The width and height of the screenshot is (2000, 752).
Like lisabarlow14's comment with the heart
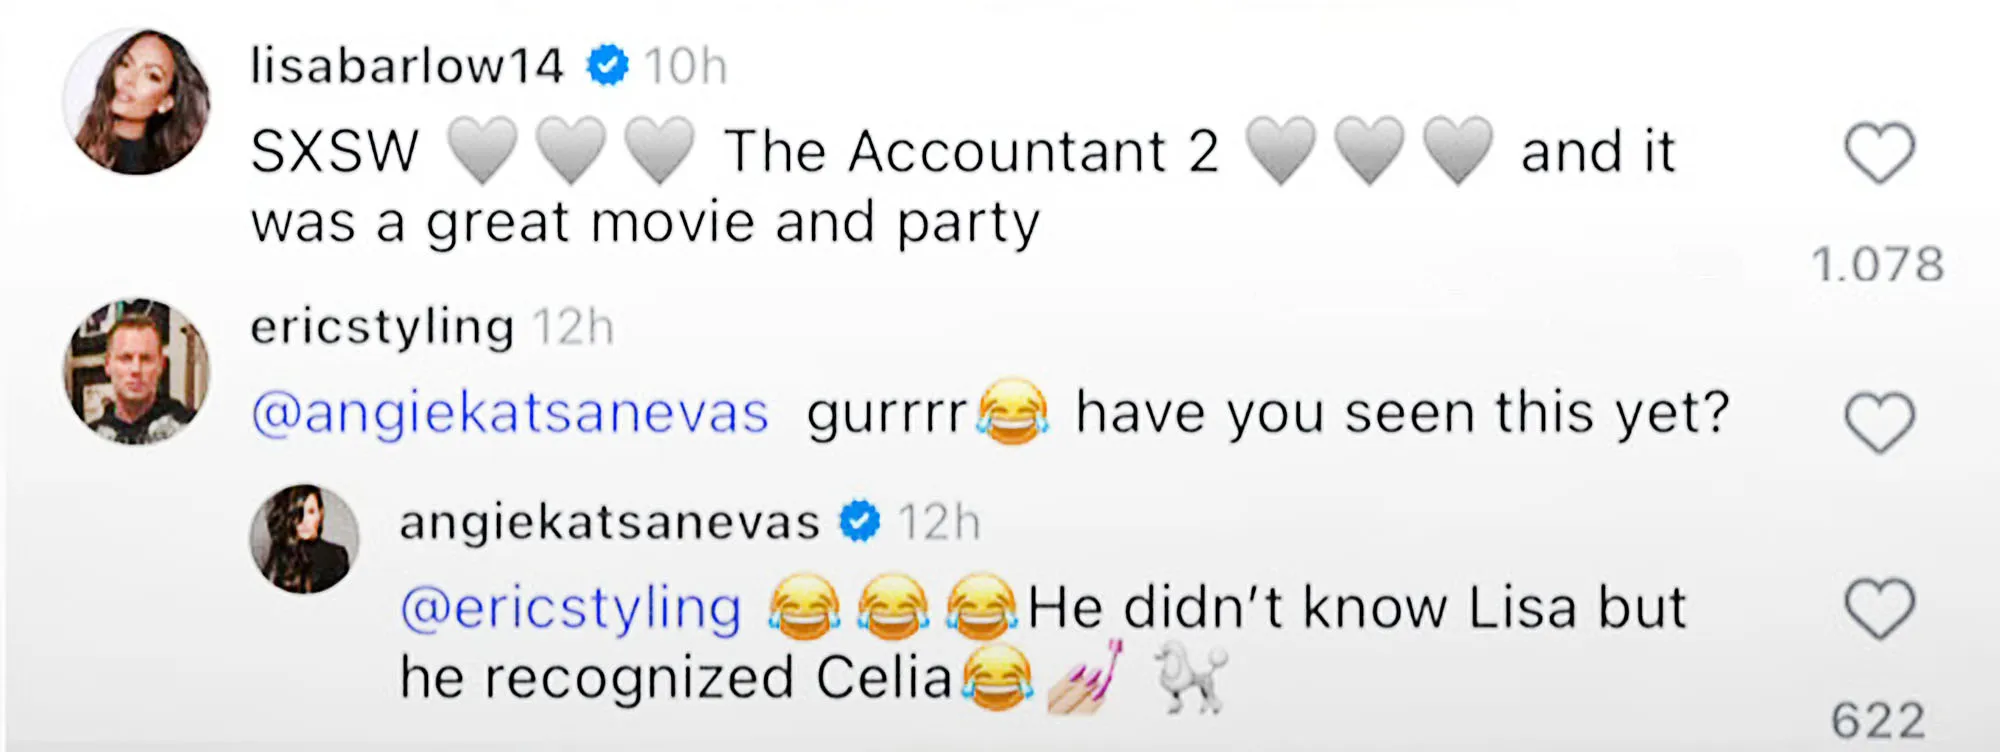(1879, 153)
